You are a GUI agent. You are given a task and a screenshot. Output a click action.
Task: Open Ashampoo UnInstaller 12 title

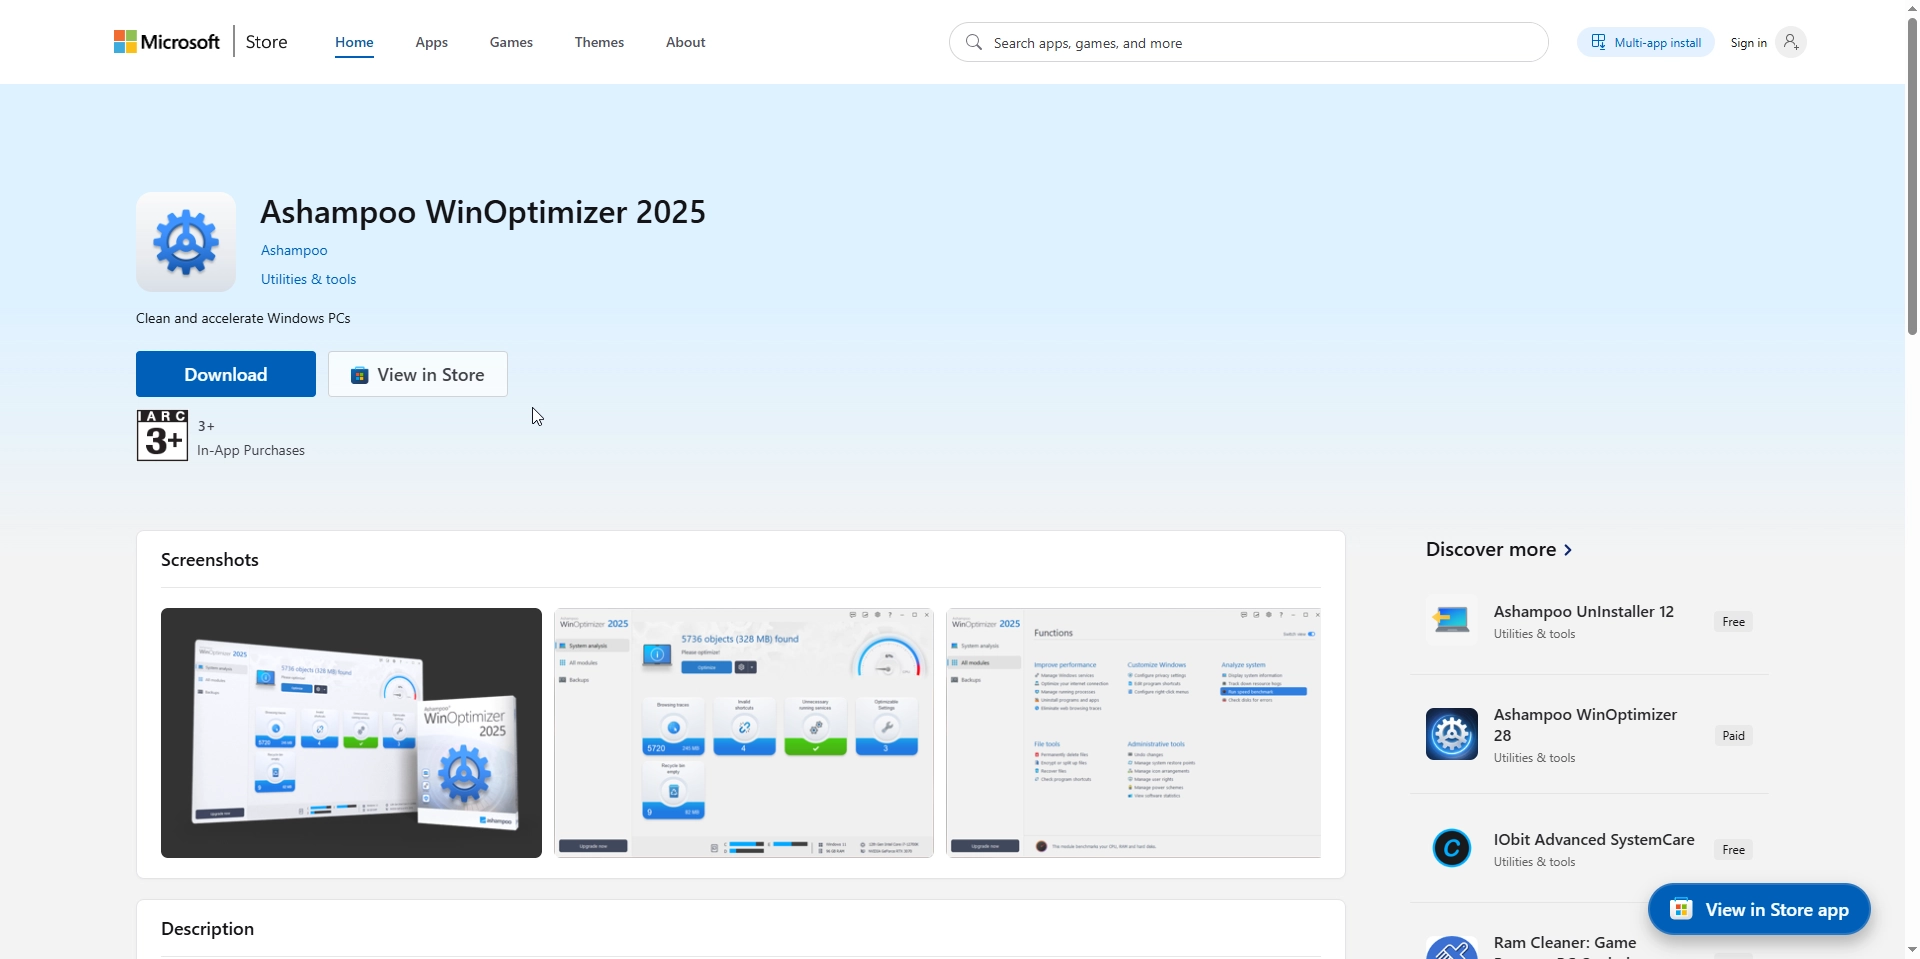(1584, 611)
